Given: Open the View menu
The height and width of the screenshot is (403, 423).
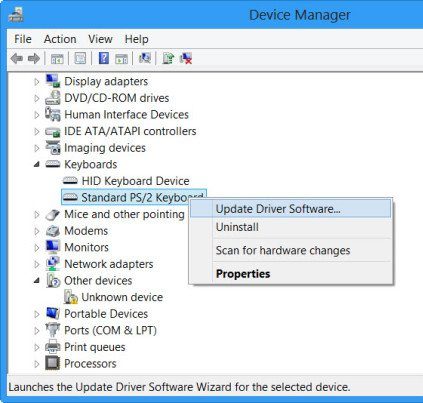Looking at the screenshot, I should (x=100, y=39).
